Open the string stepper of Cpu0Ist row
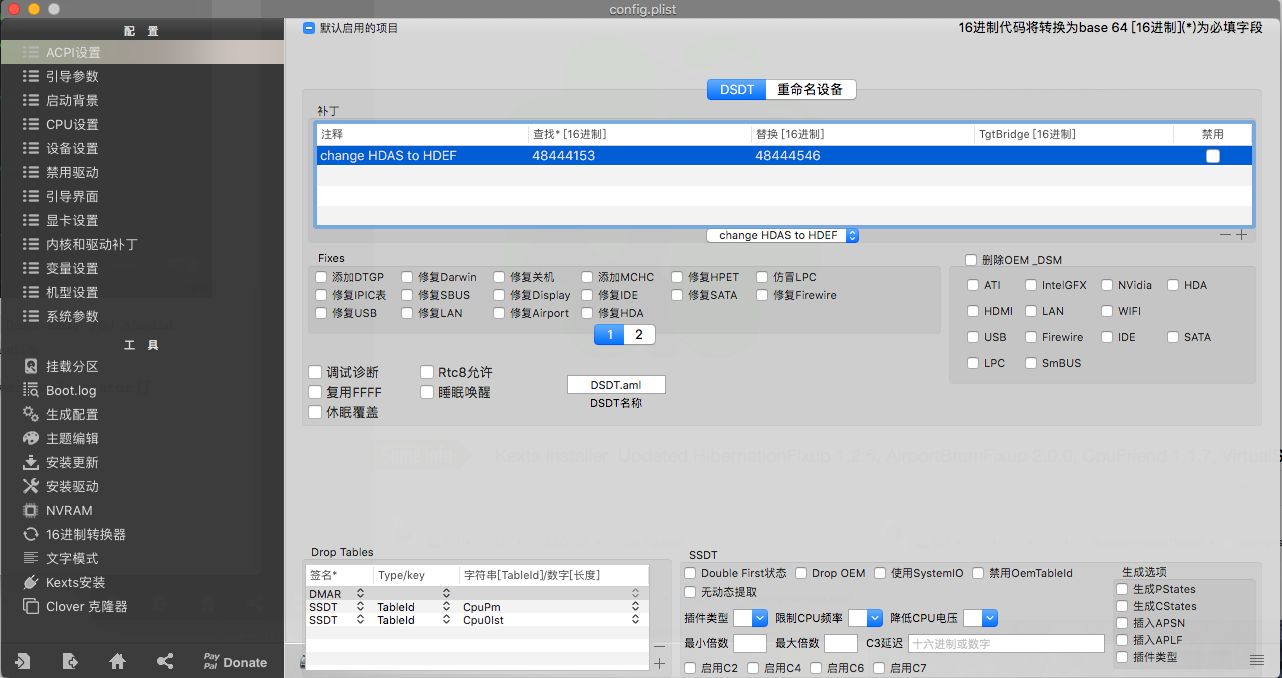 (x=634, y=620)
